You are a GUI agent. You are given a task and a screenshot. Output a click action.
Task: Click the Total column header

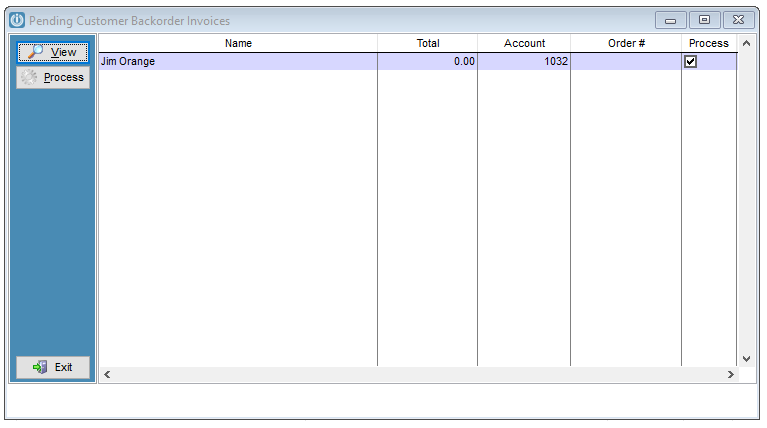coord(428,43)
